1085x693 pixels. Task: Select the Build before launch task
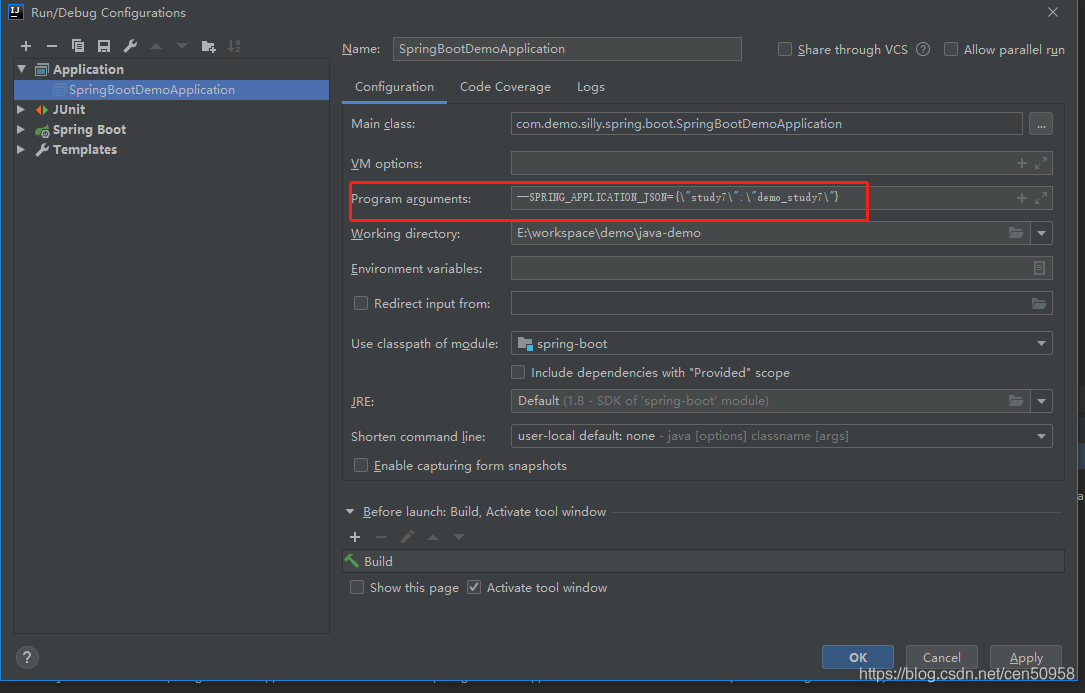tap(703, 561)
